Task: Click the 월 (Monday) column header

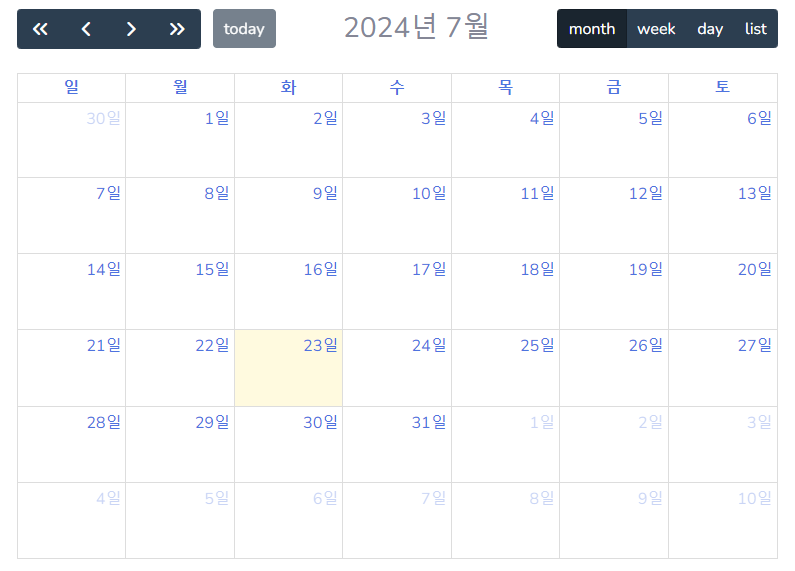Action: pos(180,87)
